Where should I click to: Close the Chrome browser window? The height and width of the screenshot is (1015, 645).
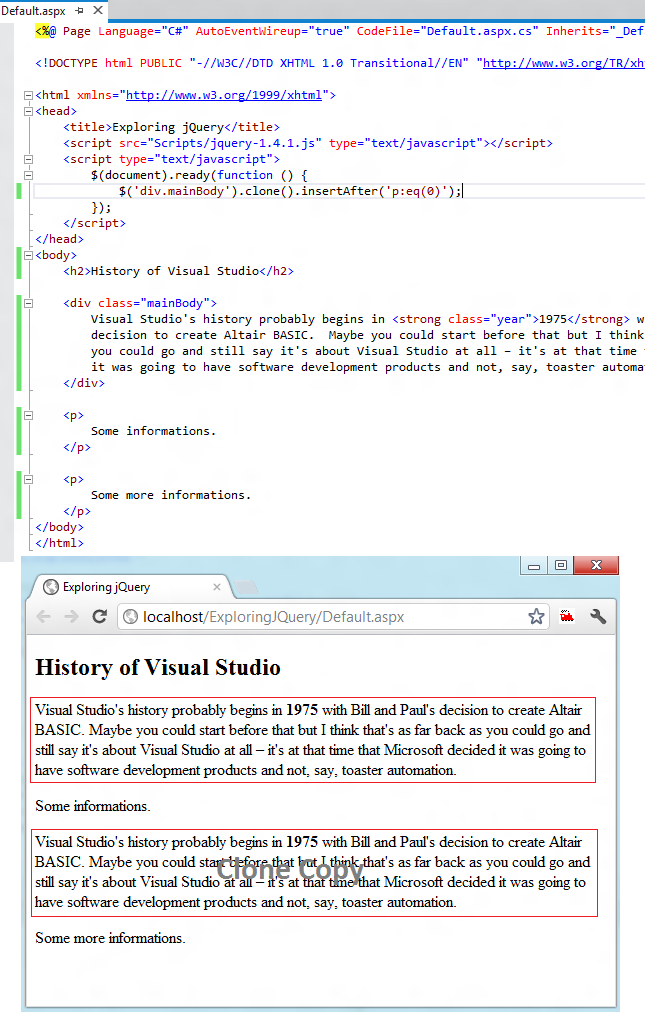click(x=596, y=565)
